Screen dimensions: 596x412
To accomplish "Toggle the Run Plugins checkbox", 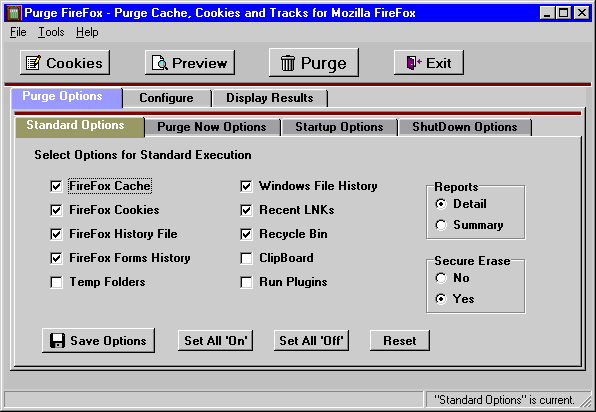I will click(246, 282).
